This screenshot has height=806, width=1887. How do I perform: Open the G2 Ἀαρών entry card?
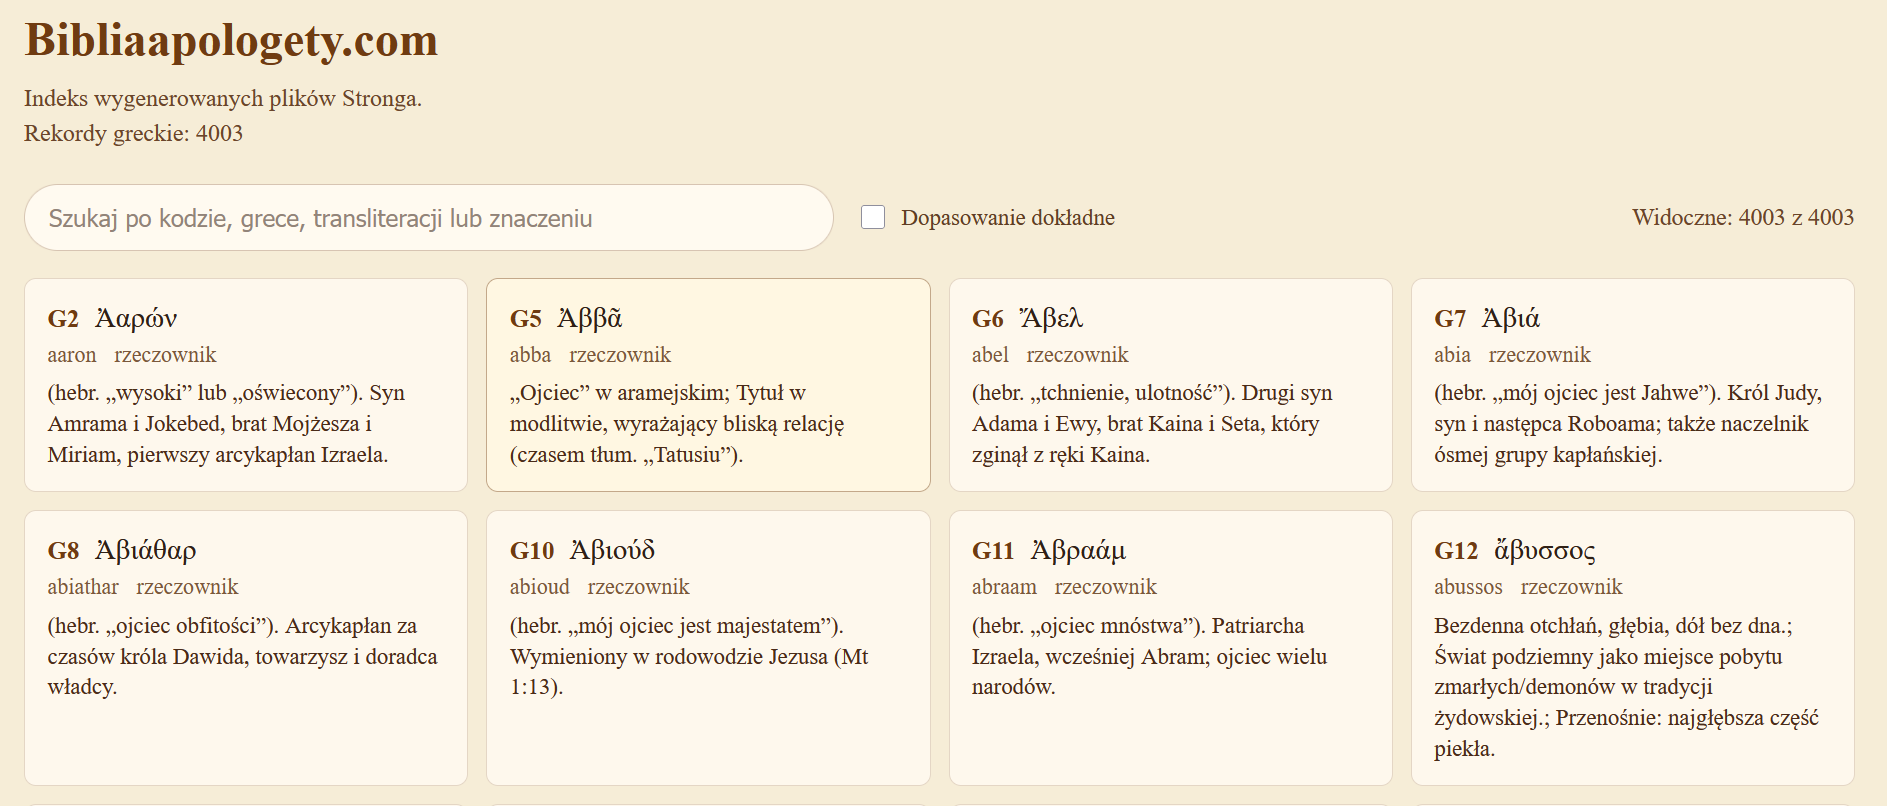246,385
